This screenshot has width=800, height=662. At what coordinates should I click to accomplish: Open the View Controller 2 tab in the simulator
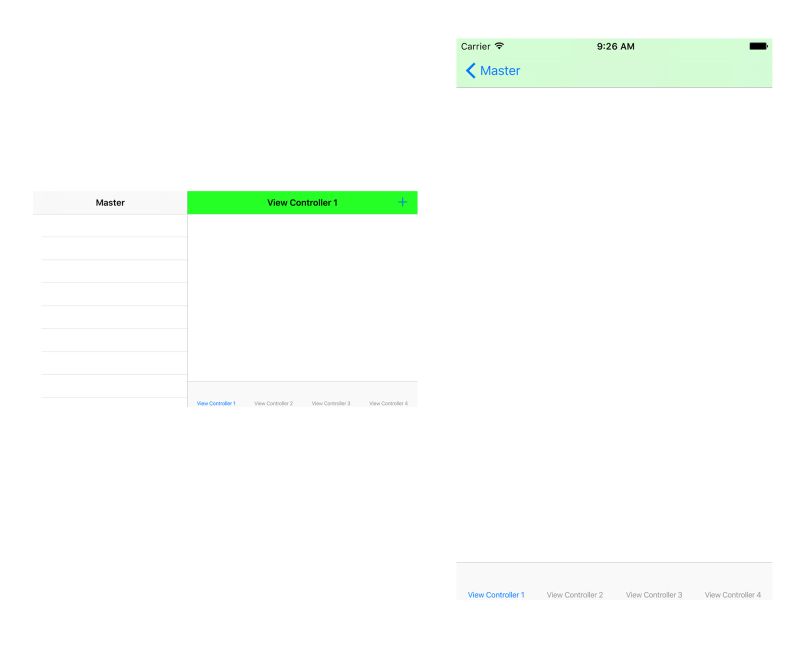coord(575,594)
